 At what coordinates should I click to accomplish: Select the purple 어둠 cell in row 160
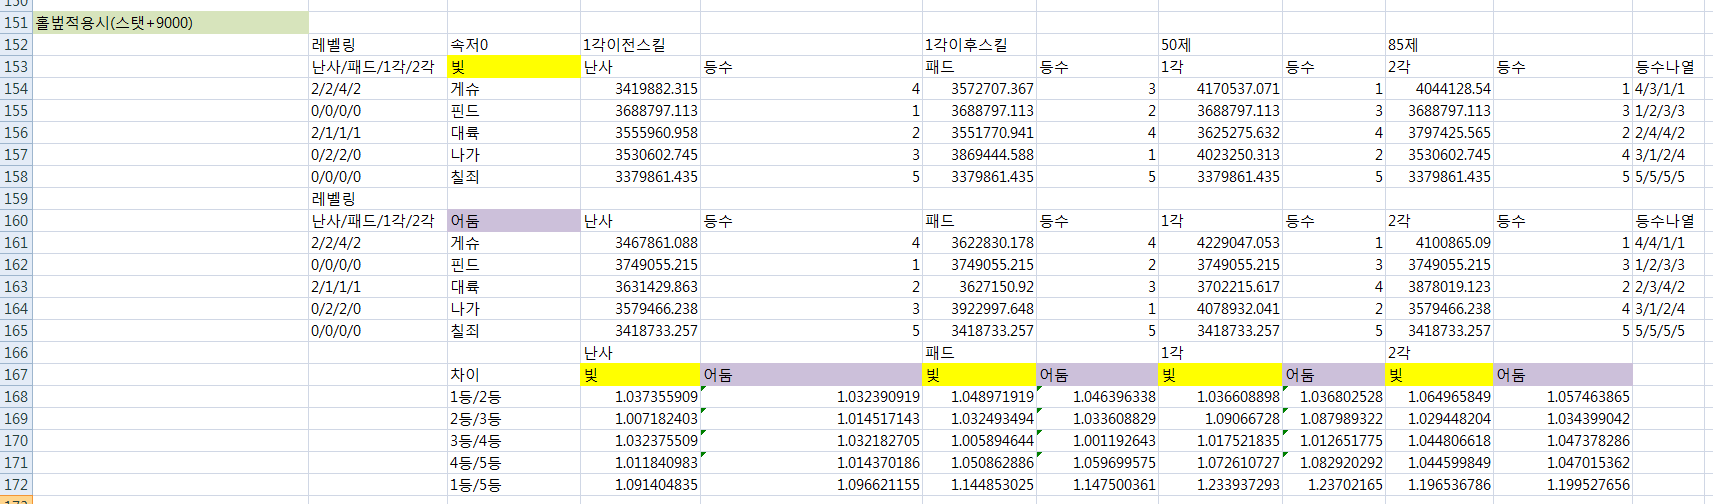513,220
